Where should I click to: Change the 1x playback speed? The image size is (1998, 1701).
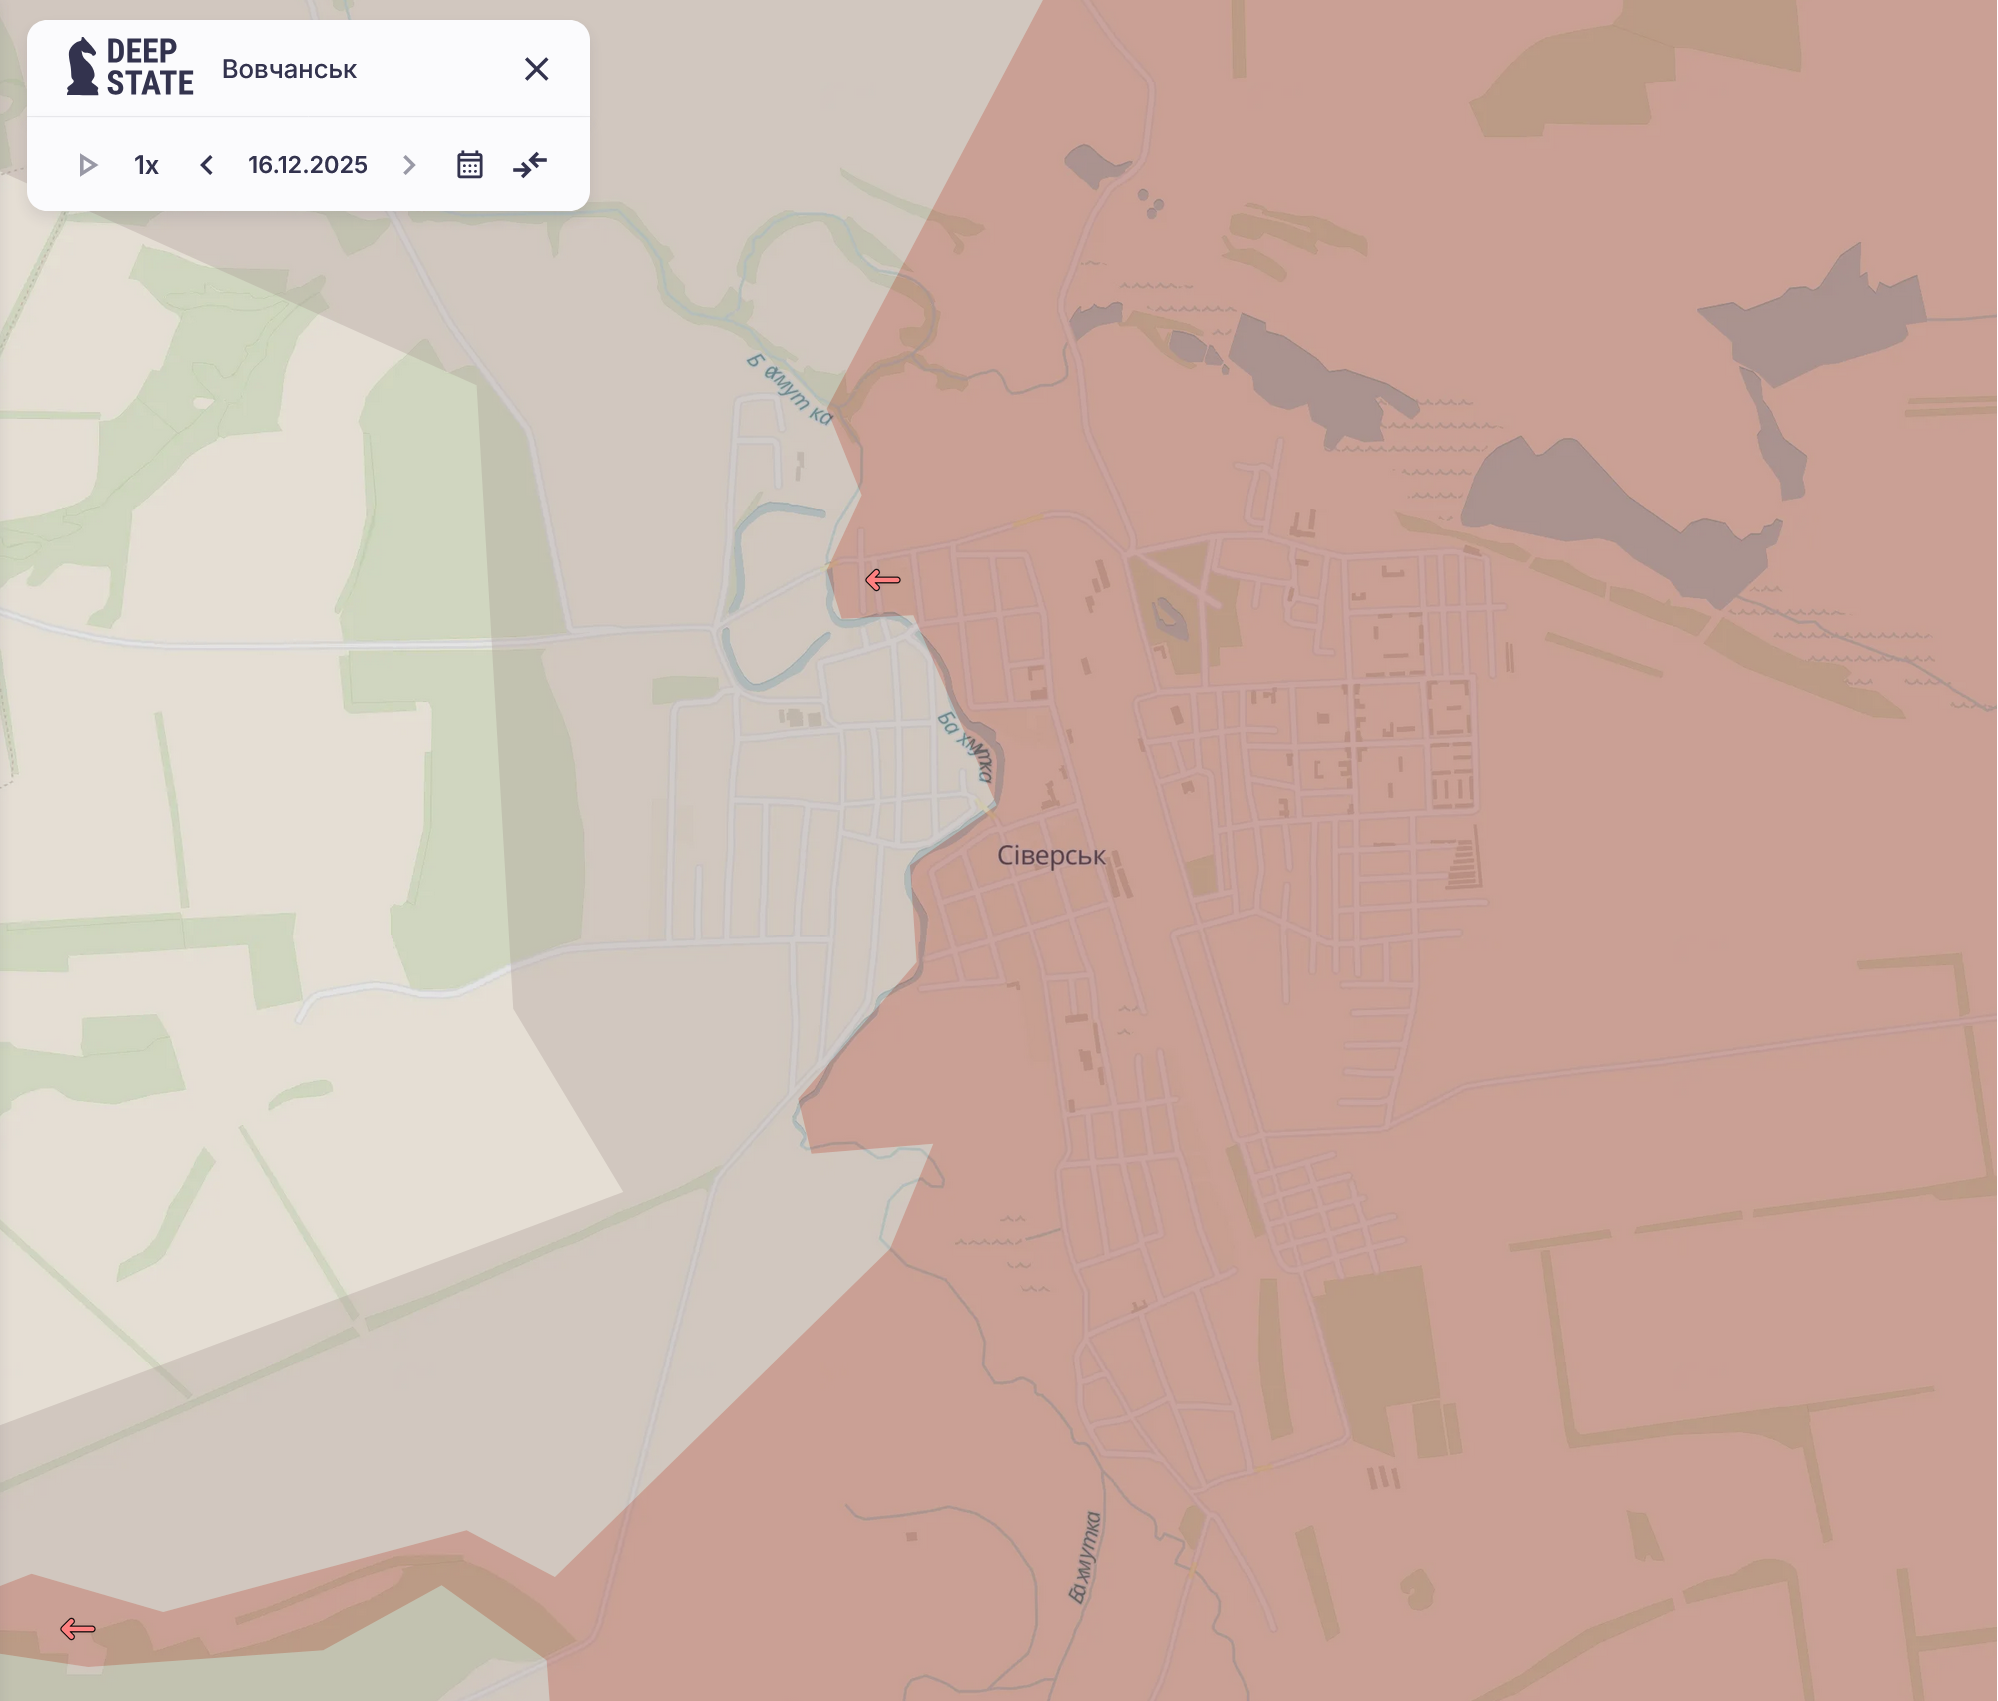[146, 165]
